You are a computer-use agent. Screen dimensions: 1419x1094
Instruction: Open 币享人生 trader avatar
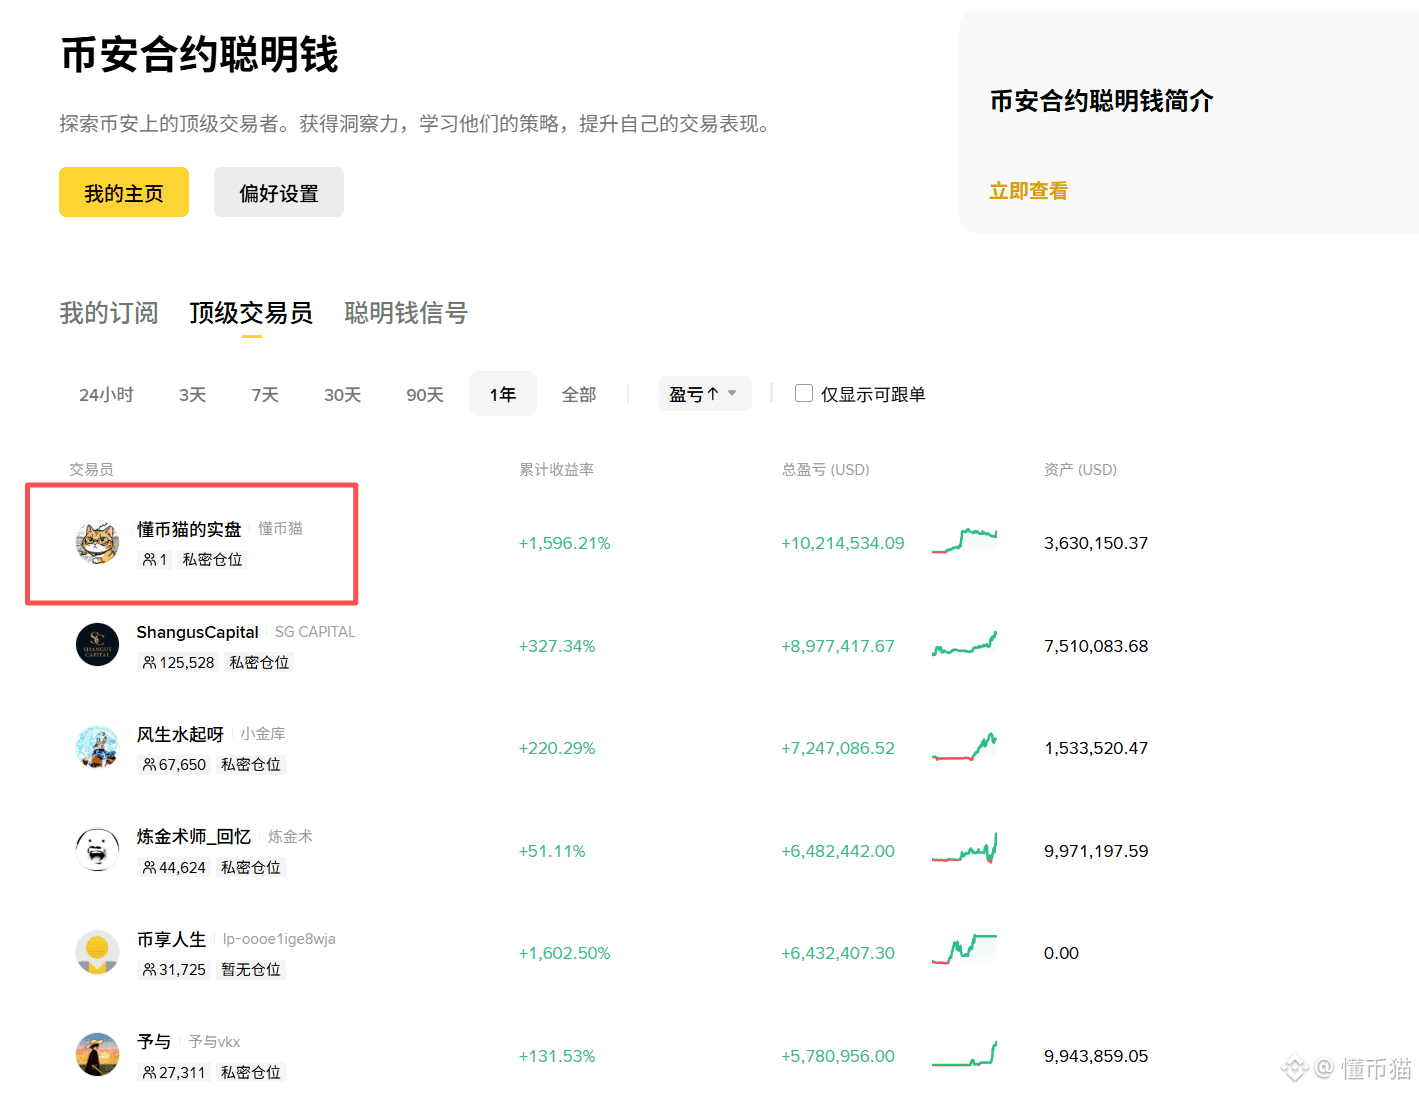point(97,952)
